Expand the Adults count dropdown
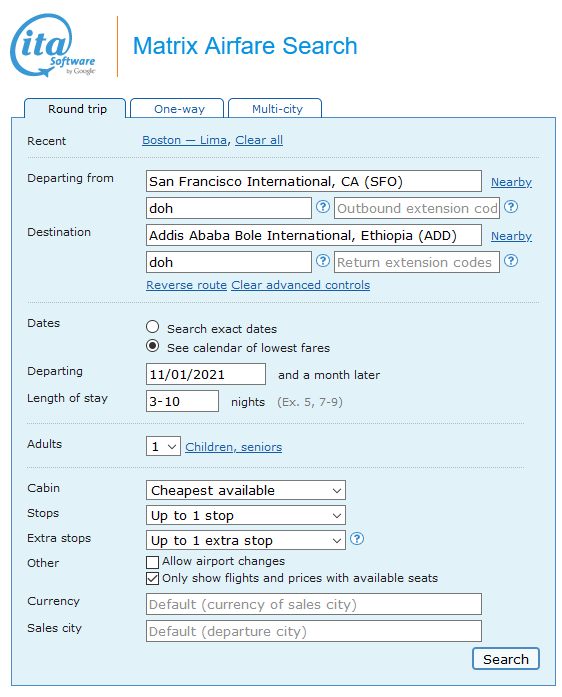Viewport: 562px width, 697px height. (163, 446)
